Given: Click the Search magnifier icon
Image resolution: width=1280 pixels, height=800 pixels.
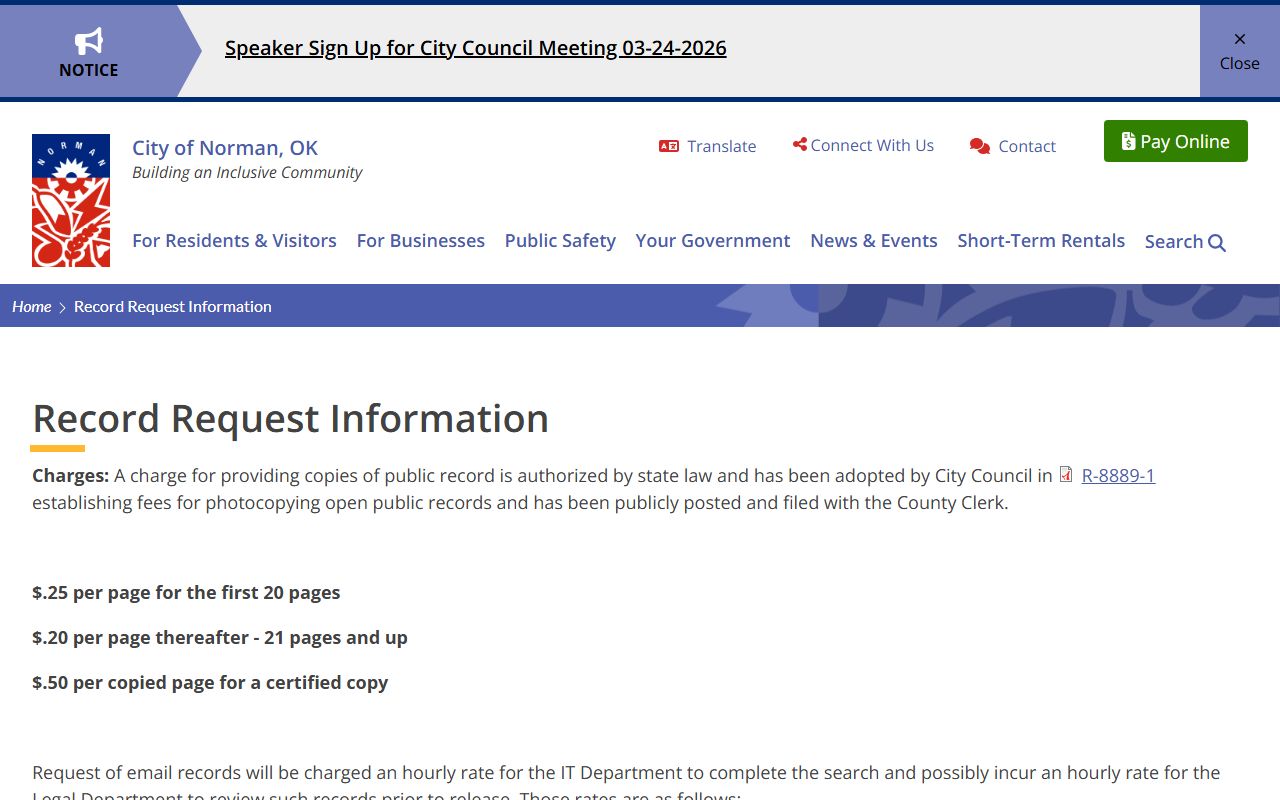Looking at the screenshot, I should (1217, 243).
